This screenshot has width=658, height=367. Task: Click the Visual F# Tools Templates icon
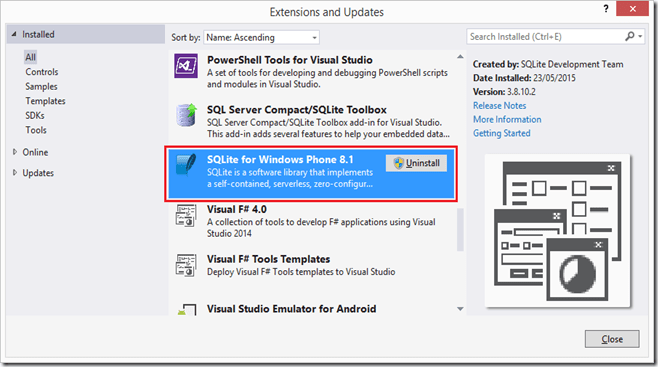pyautogui.click(x=186, y=265)
